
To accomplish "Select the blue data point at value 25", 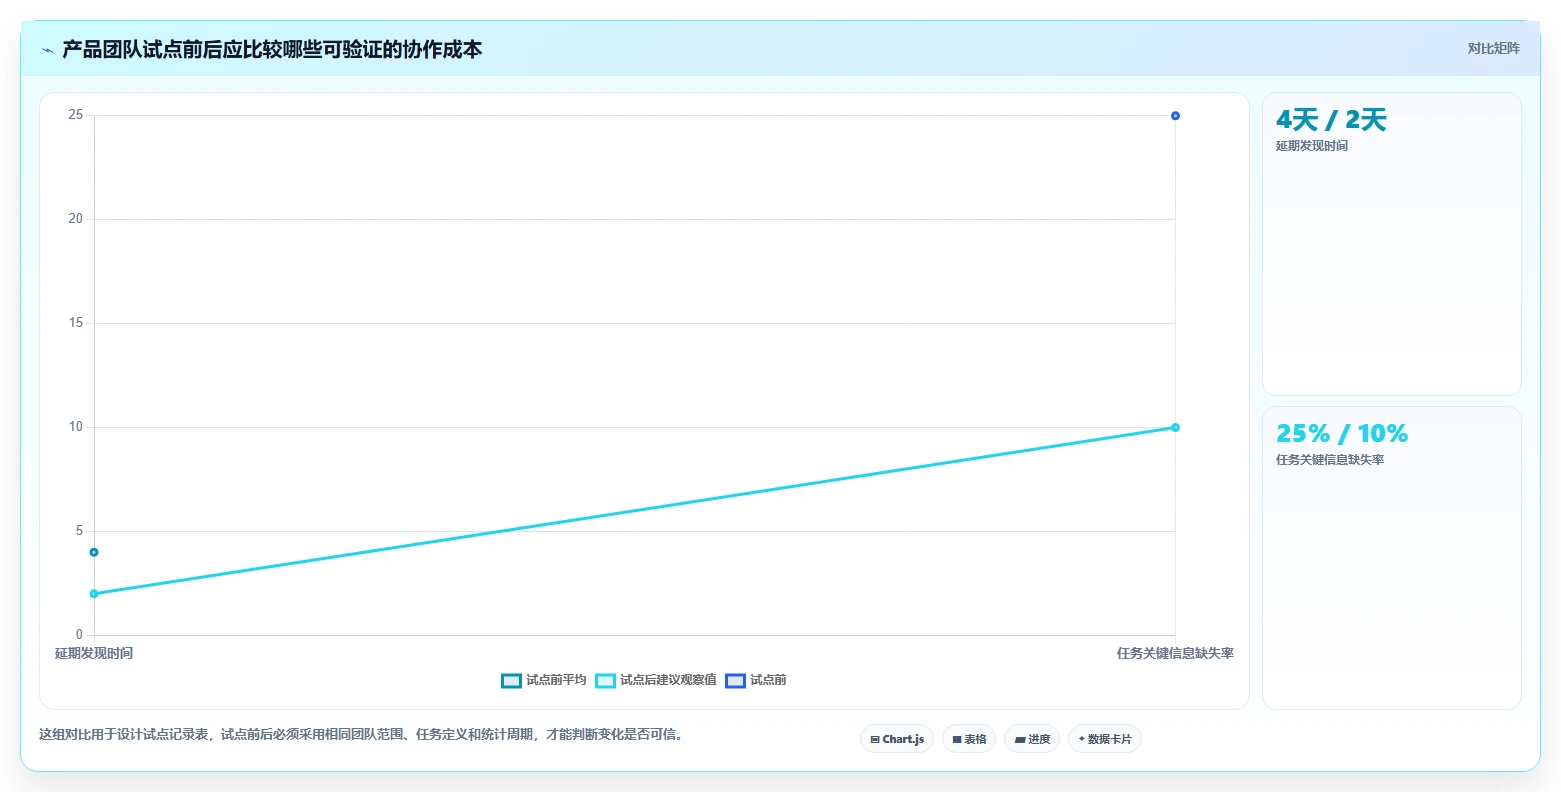I will pos(1175,116).
